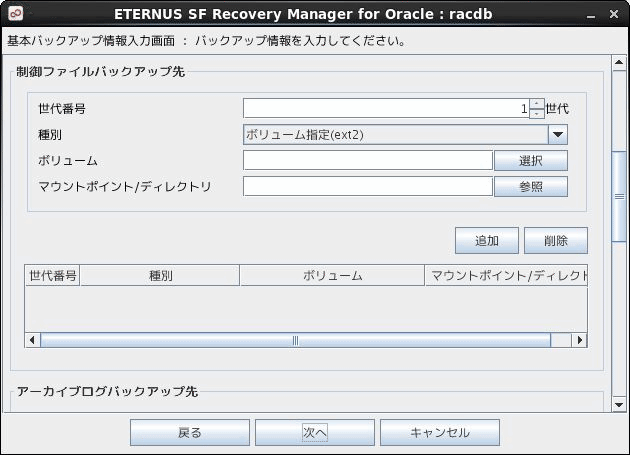Click the キャンセル cancel button
The width and height of the screenshot is (630, 455).
coord(440,432)
